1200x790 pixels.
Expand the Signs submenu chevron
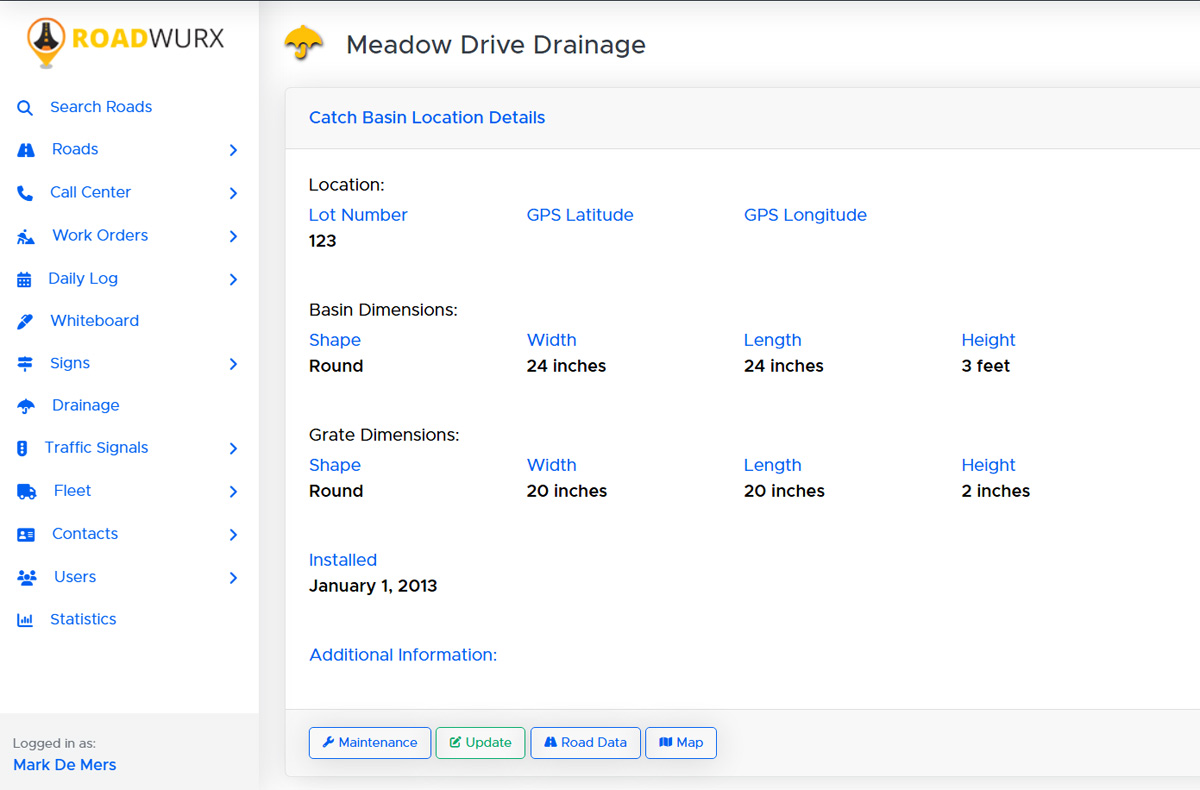[233, 364]
